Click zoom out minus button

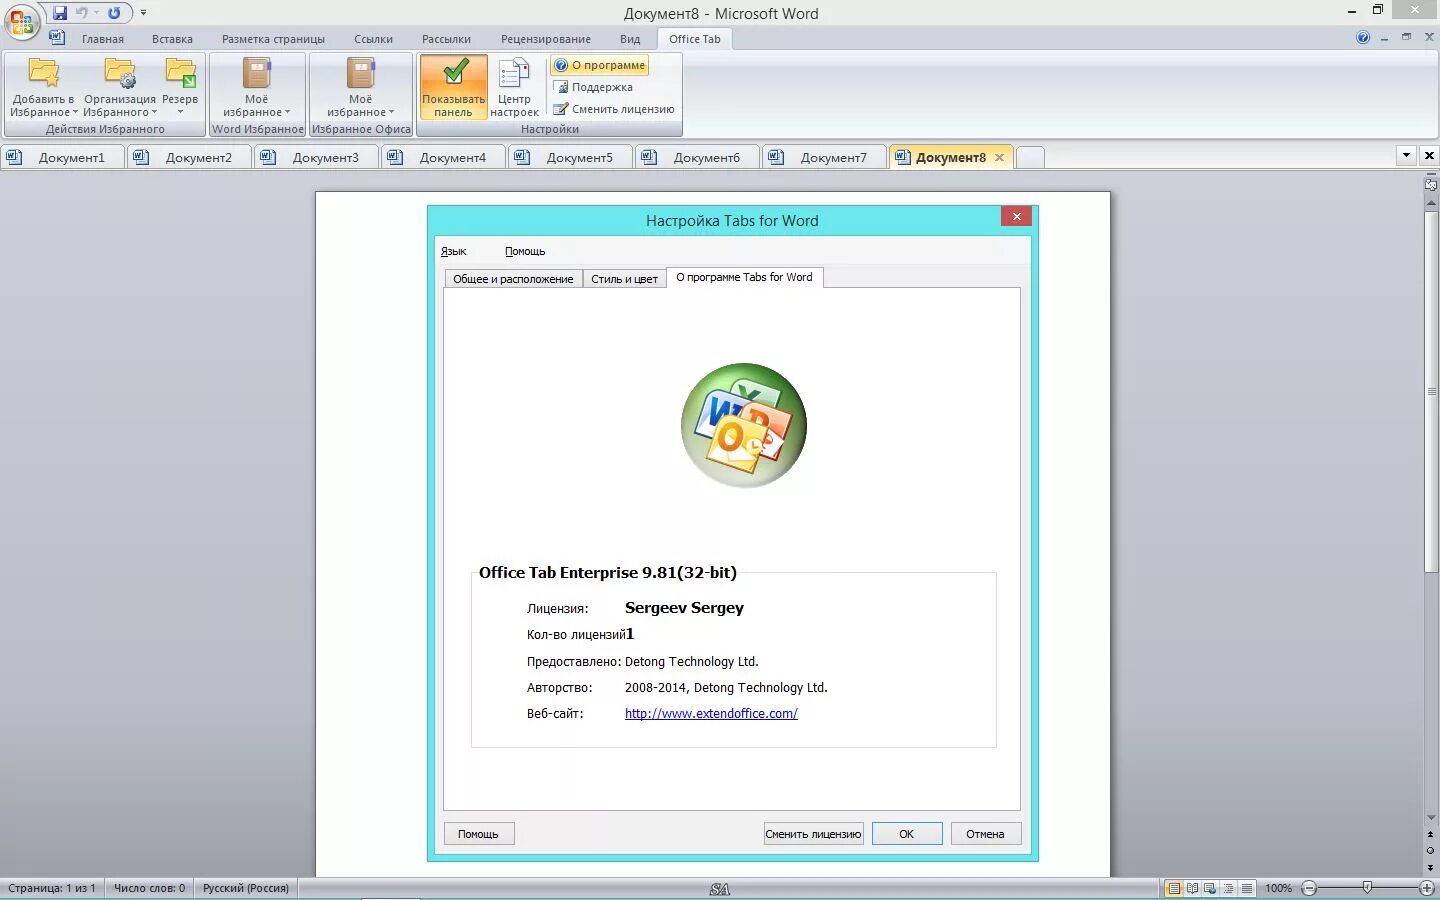point(1309,888)
